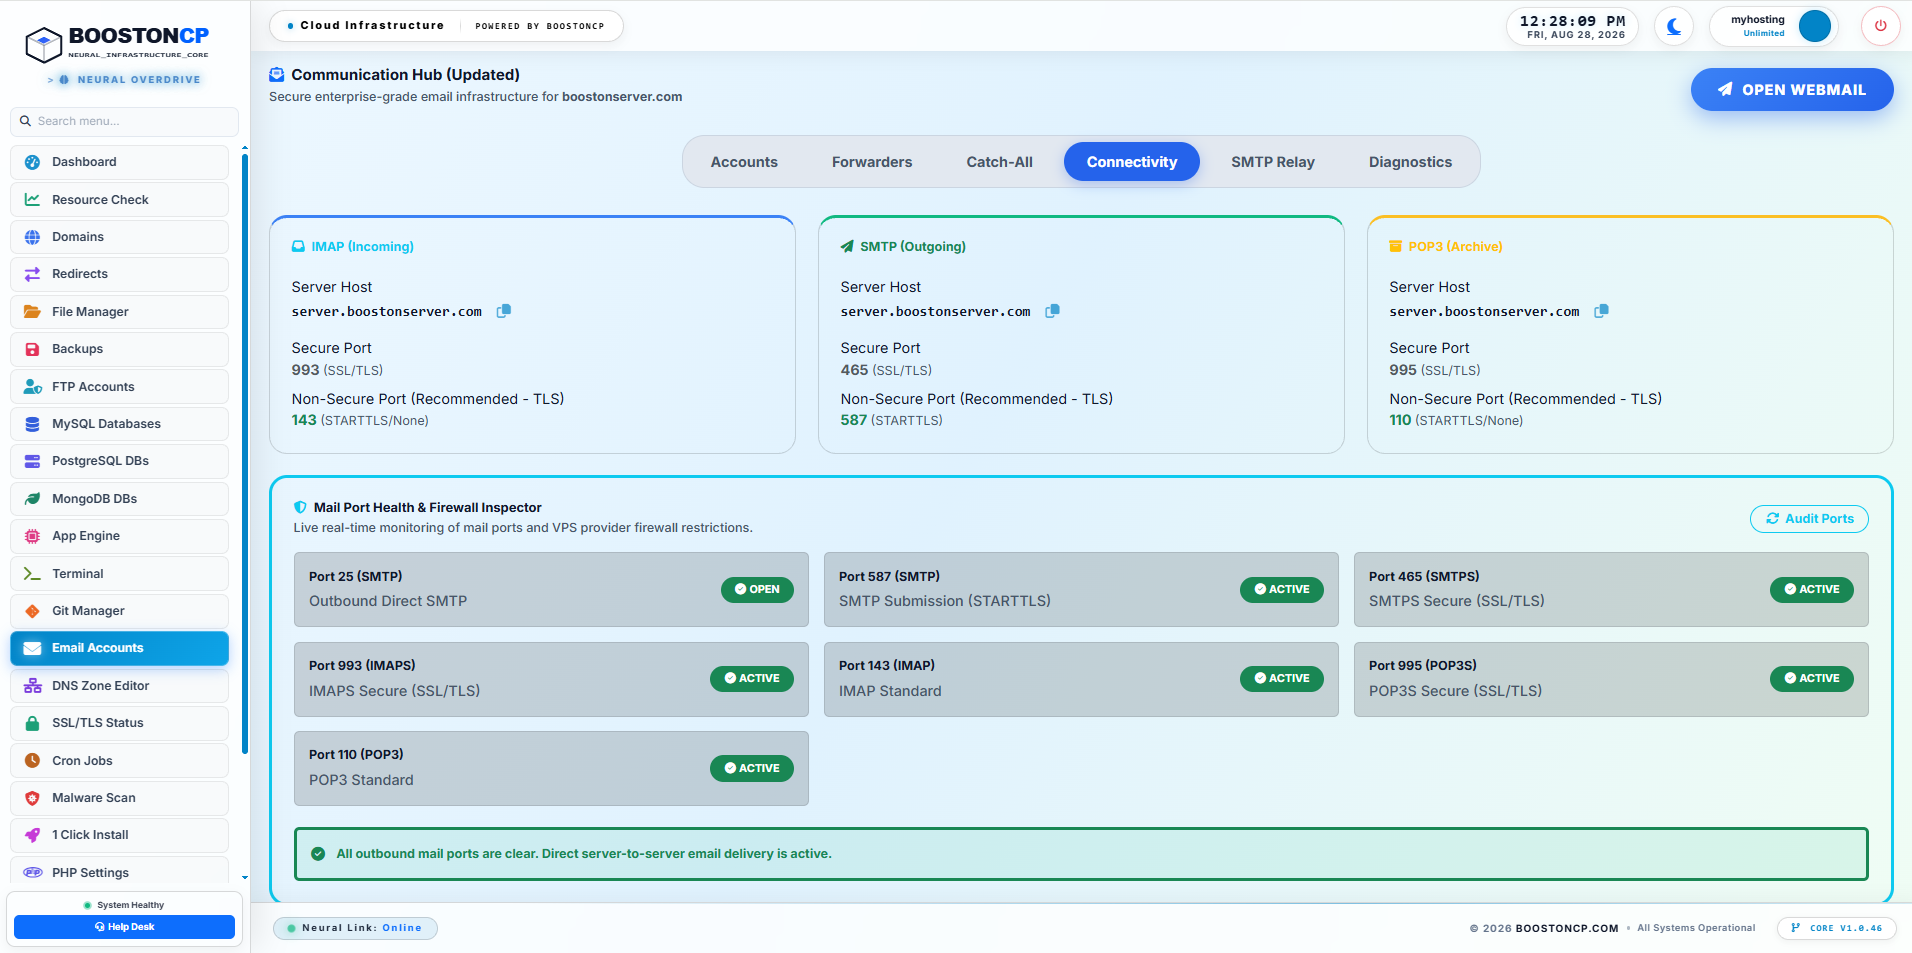Open FTP Accounts user icon
The image size is (1912, 953).
point(32,386)
